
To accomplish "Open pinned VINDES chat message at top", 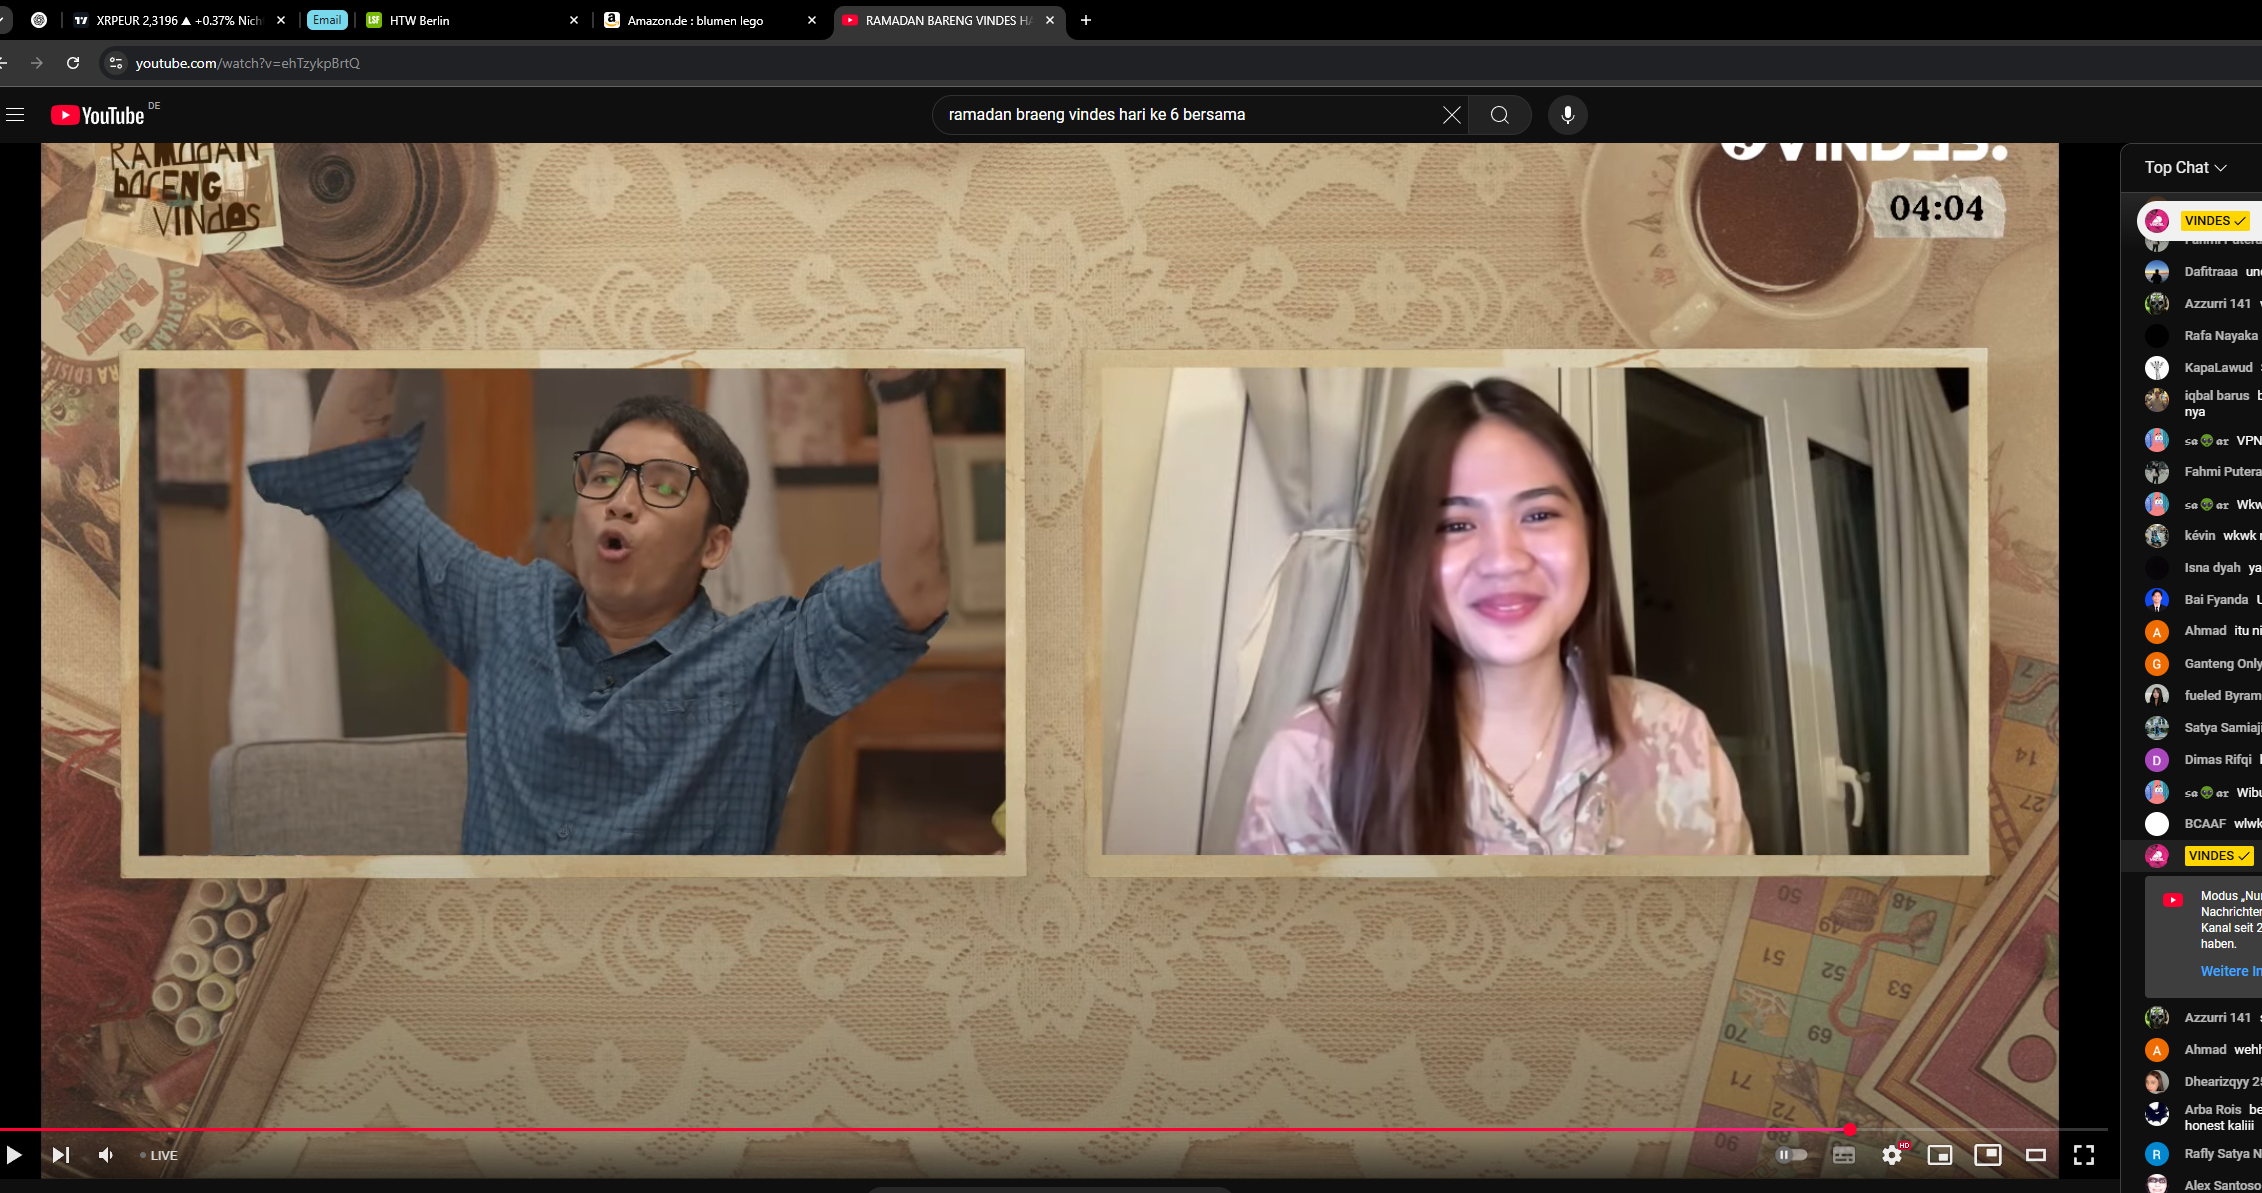I will pos(2200,220).
